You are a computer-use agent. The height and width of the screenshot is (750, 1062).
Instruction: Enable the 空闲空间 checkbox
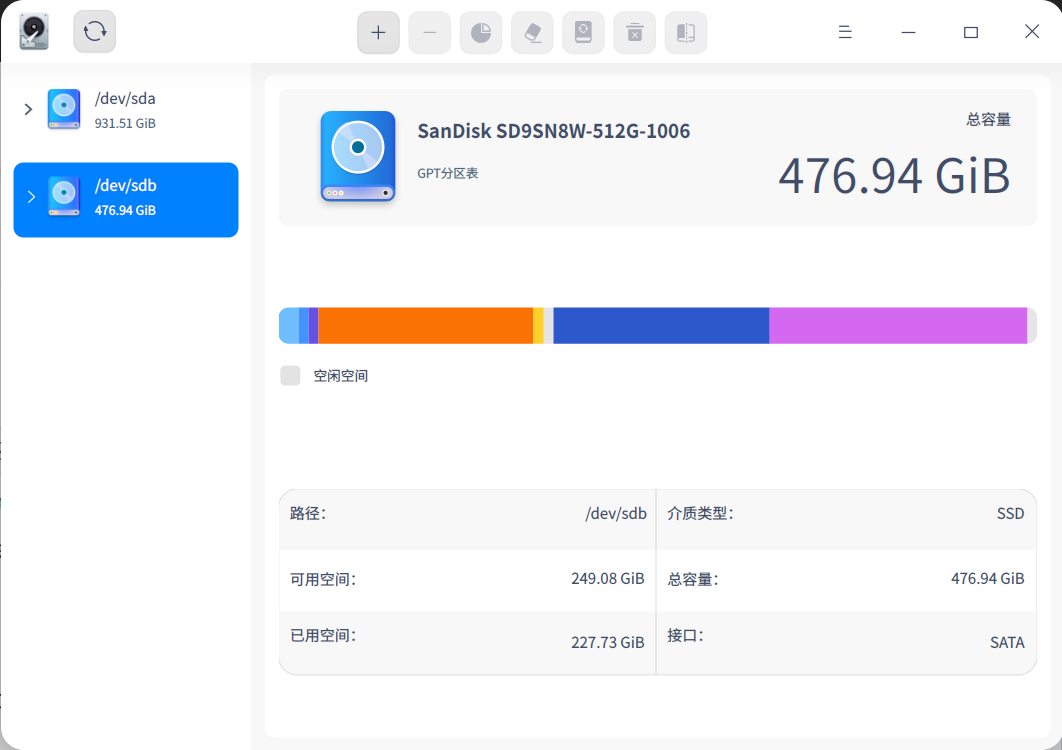[290, 375]
